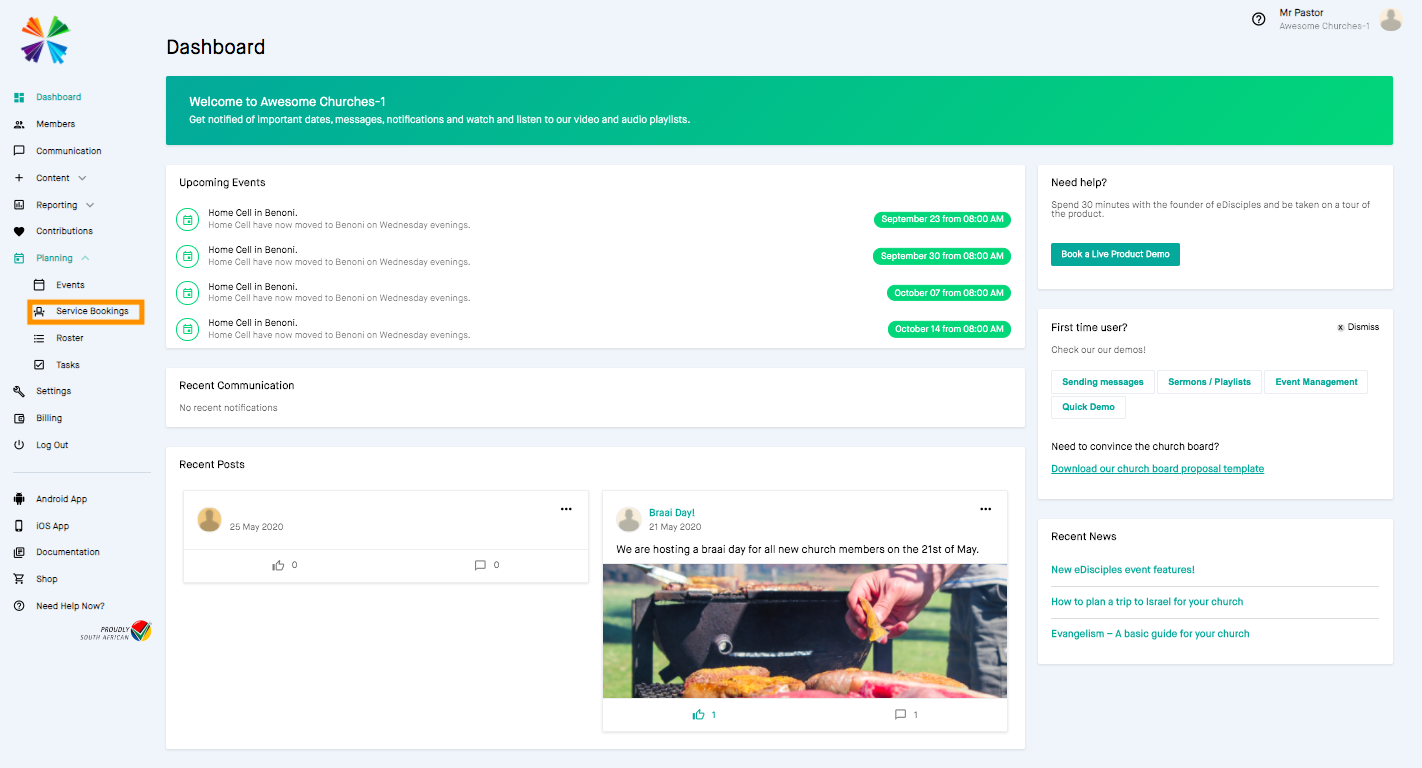This screenshot has height=768, width=1422.
Task: Open comments on the Braai Day post
Action: point(899,714)
